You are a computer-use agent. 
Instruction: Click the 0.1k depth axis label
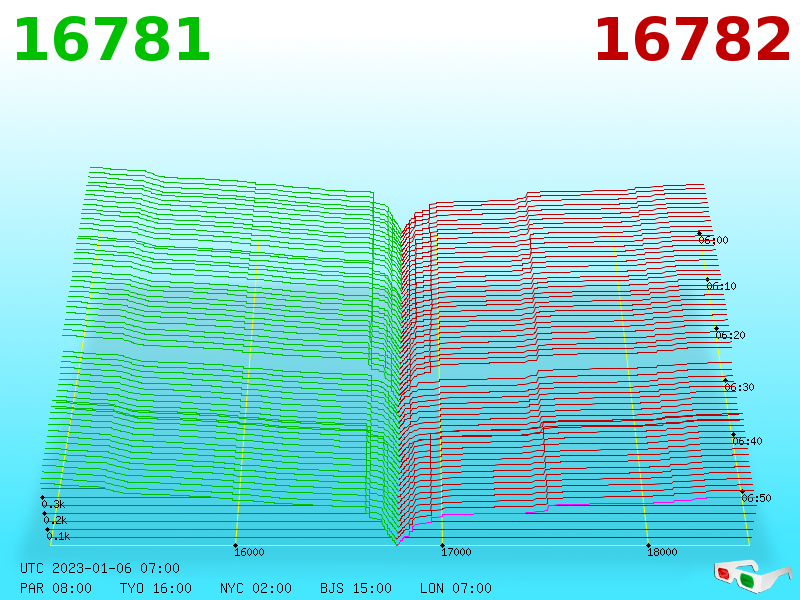(x=58, y=536)
